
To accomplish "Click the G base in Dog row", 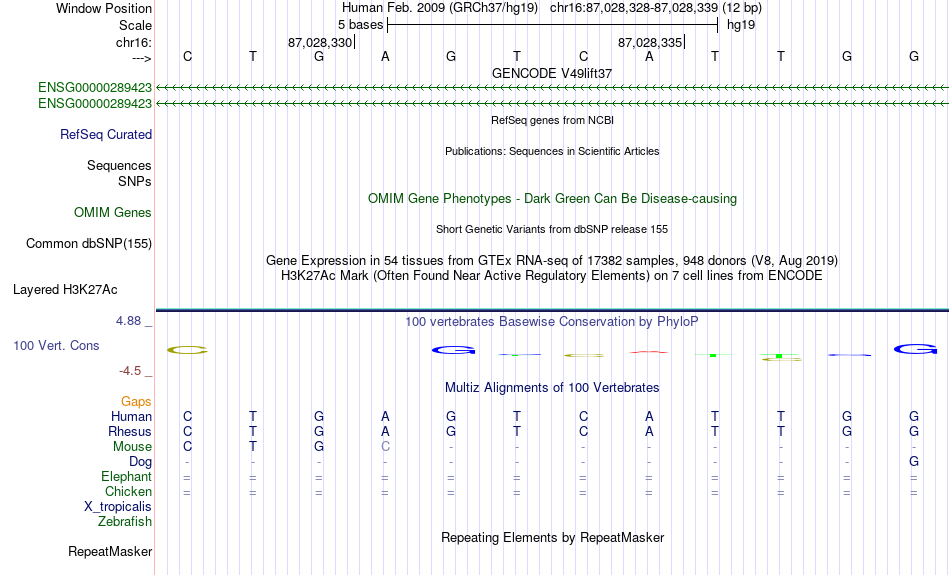I will [914, 462].
